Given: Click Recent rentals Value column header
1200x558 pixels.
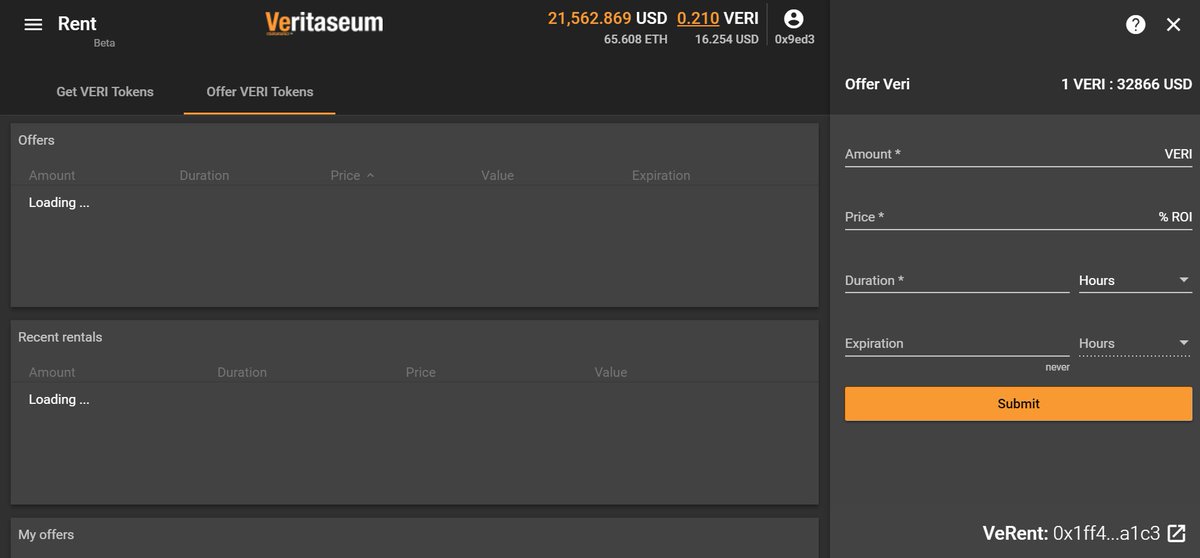Looking at the screenshot, I should click(611, 372).
